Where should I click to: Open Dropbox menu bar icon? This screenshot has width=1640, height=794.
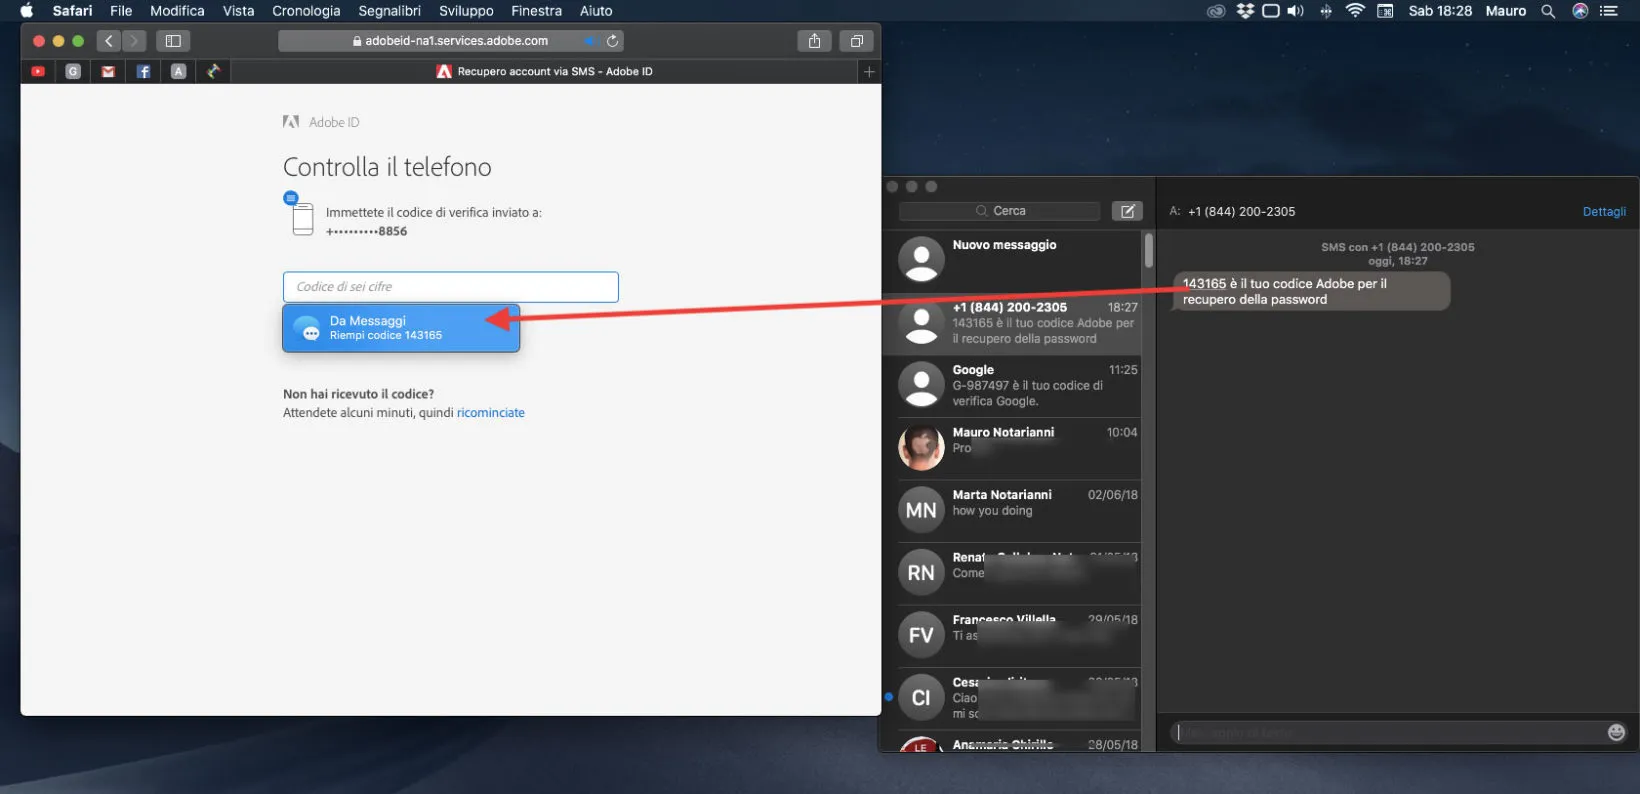(1245, 11)
